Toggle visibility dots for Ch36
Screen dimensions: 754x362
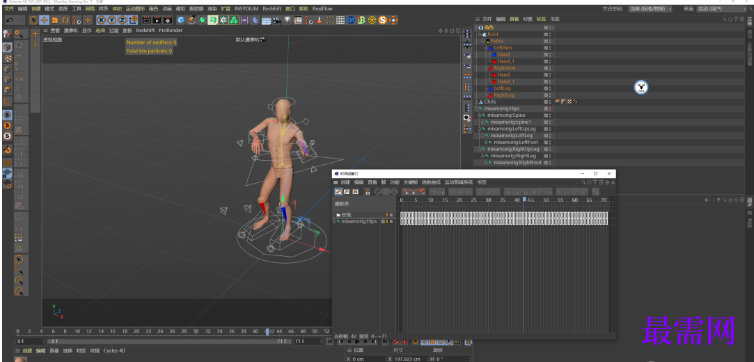point(550,102)
